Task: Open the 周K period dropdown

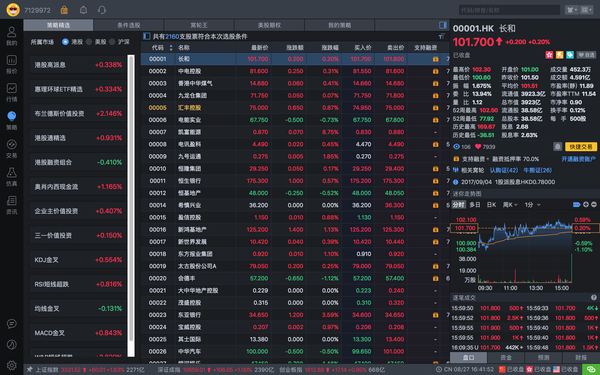Action: pos(510,205)
